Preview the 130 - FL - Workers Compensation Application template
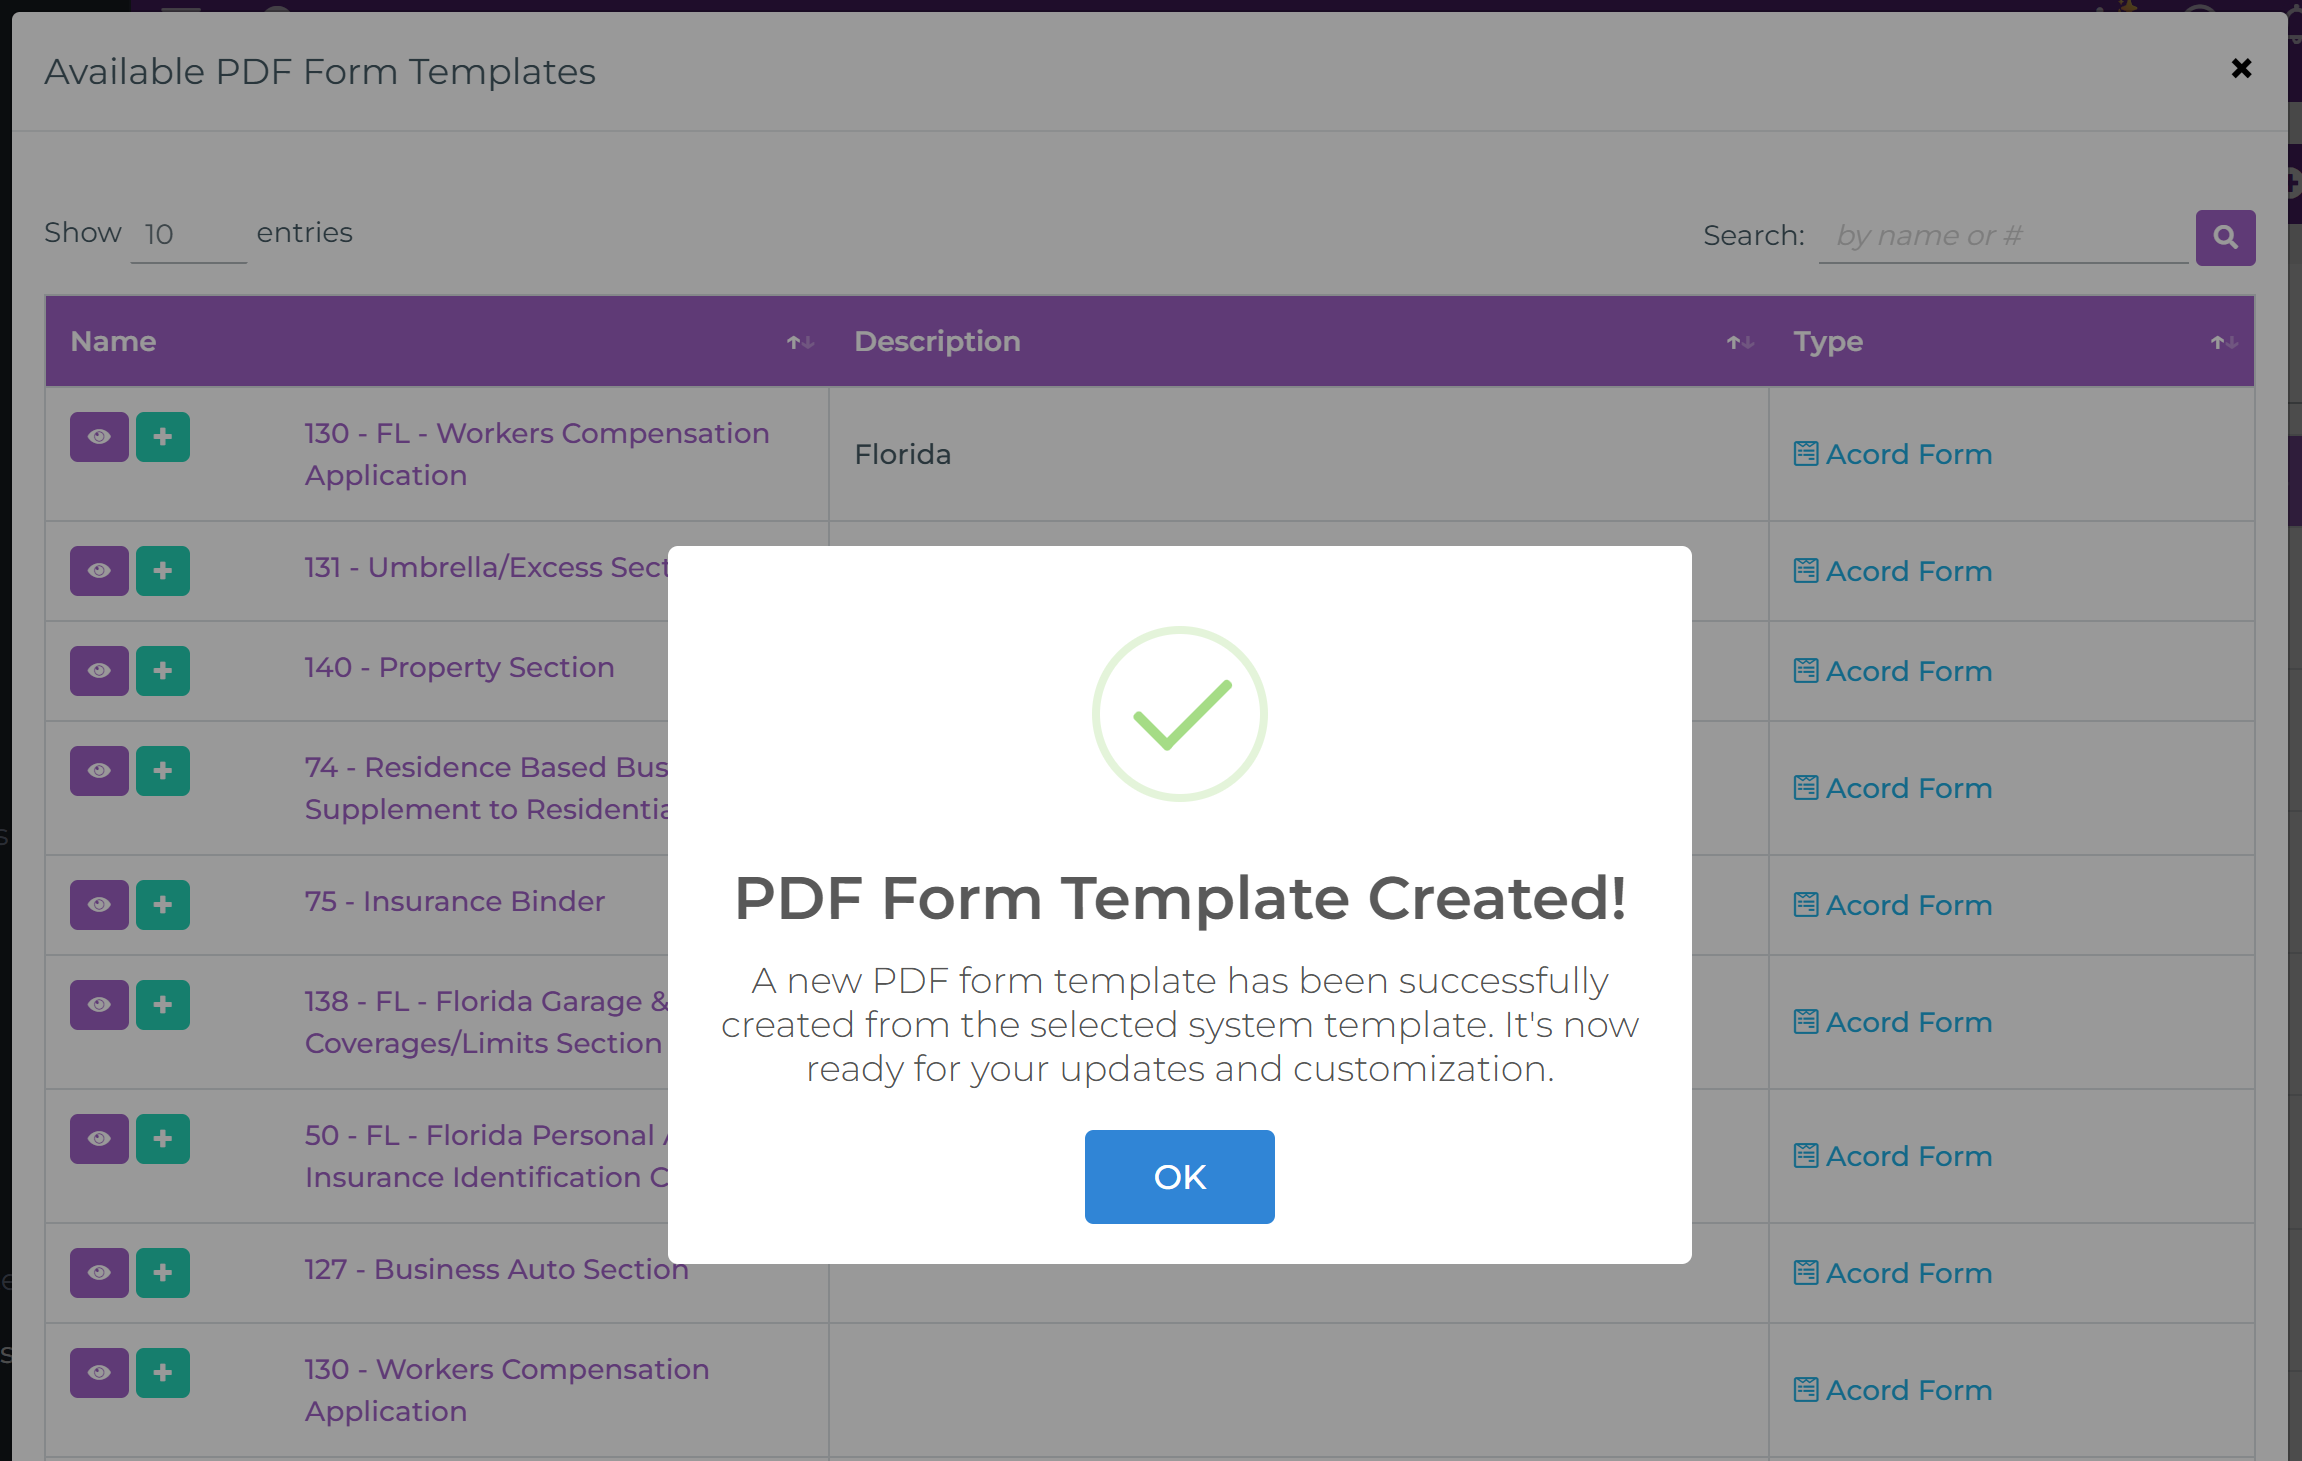Image resolution: width=2302 pixels, height=1461 pixels. [99, 437]
